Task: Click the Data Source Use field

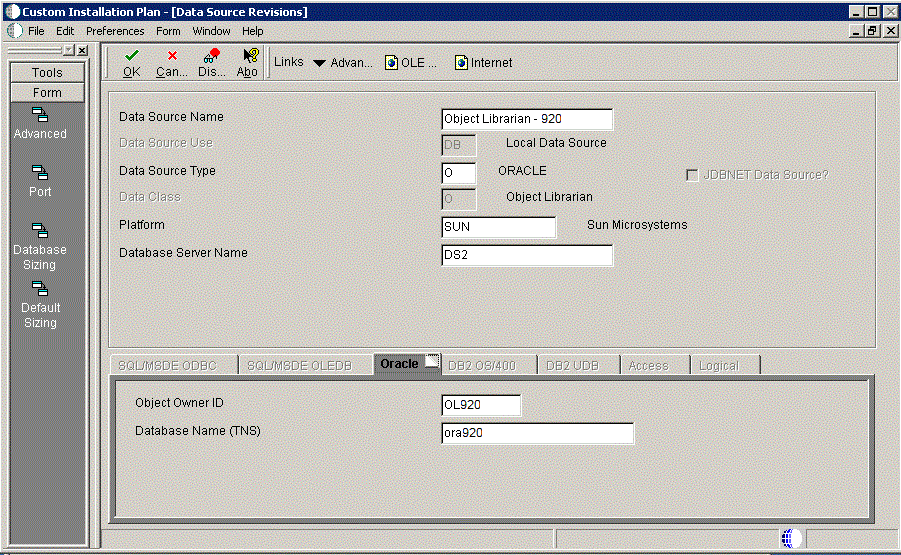Action: [459, 145]
